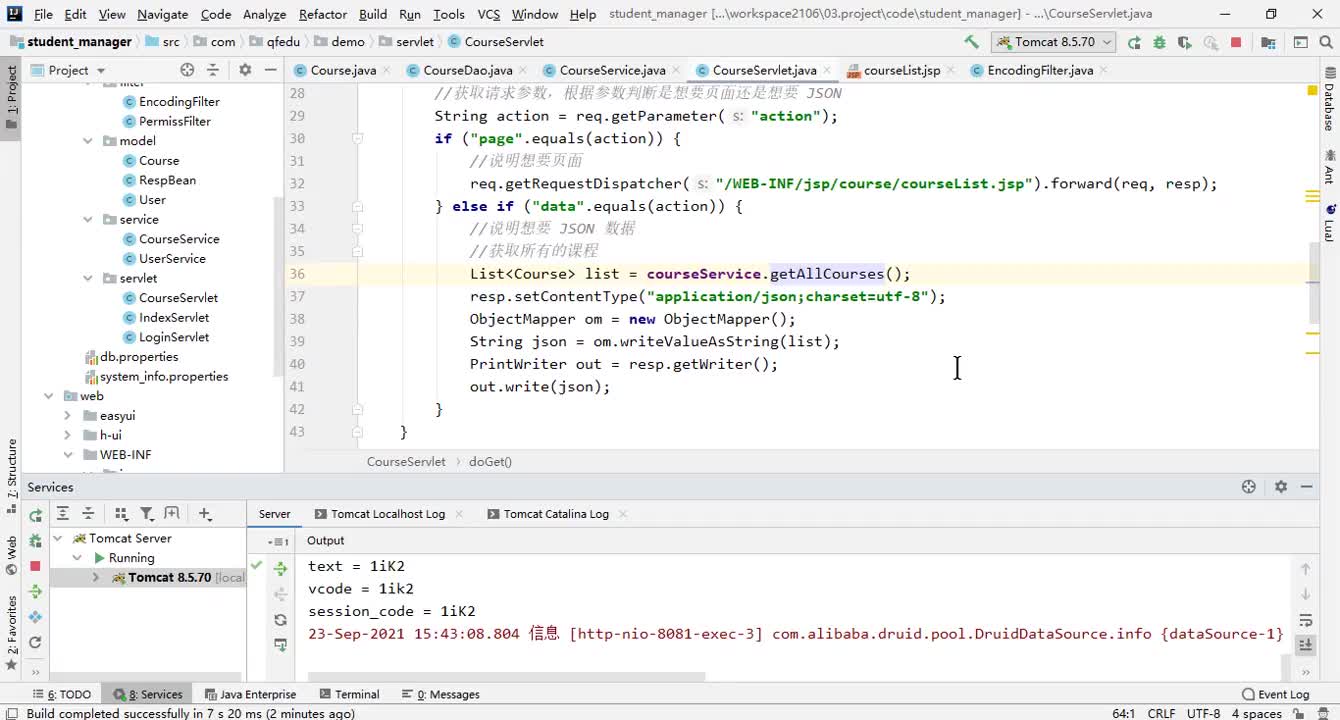
Task: Open the VCS menu
Action: point(488,14)
